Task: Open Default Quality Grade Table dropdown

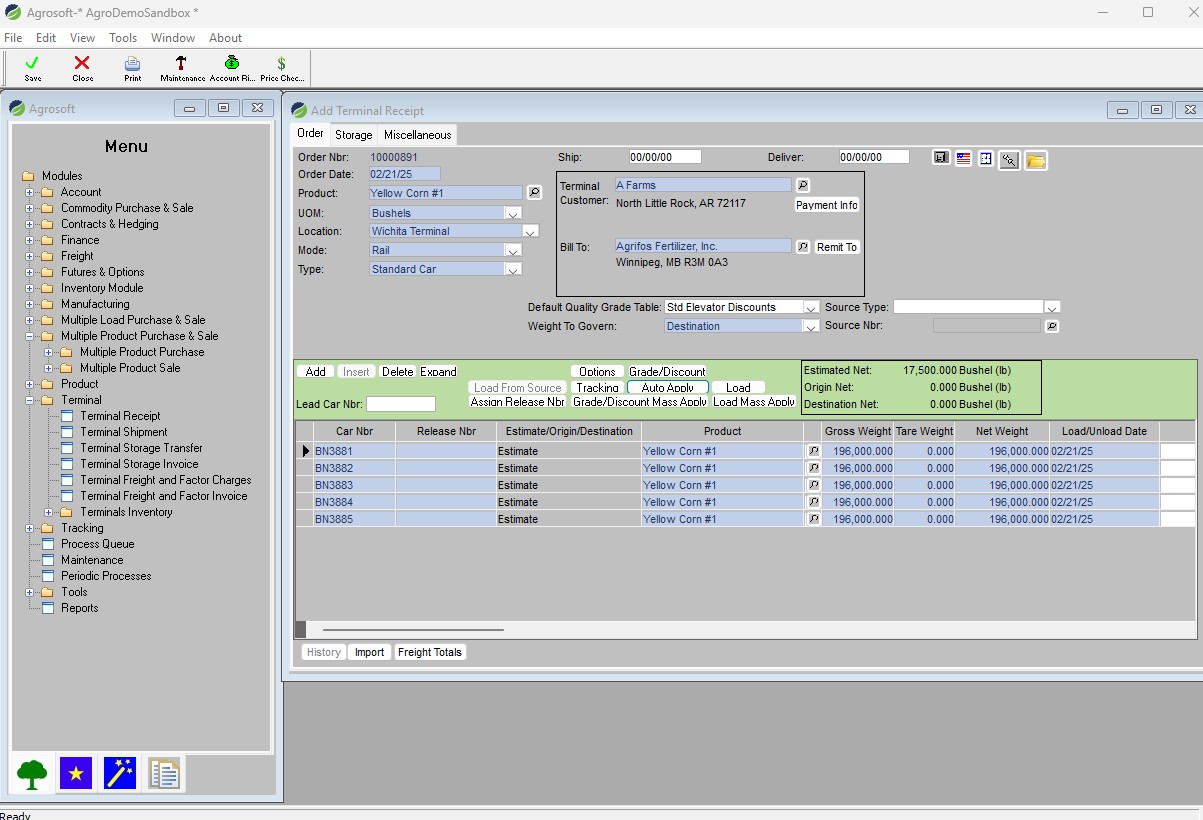Action: pos(811,307)
